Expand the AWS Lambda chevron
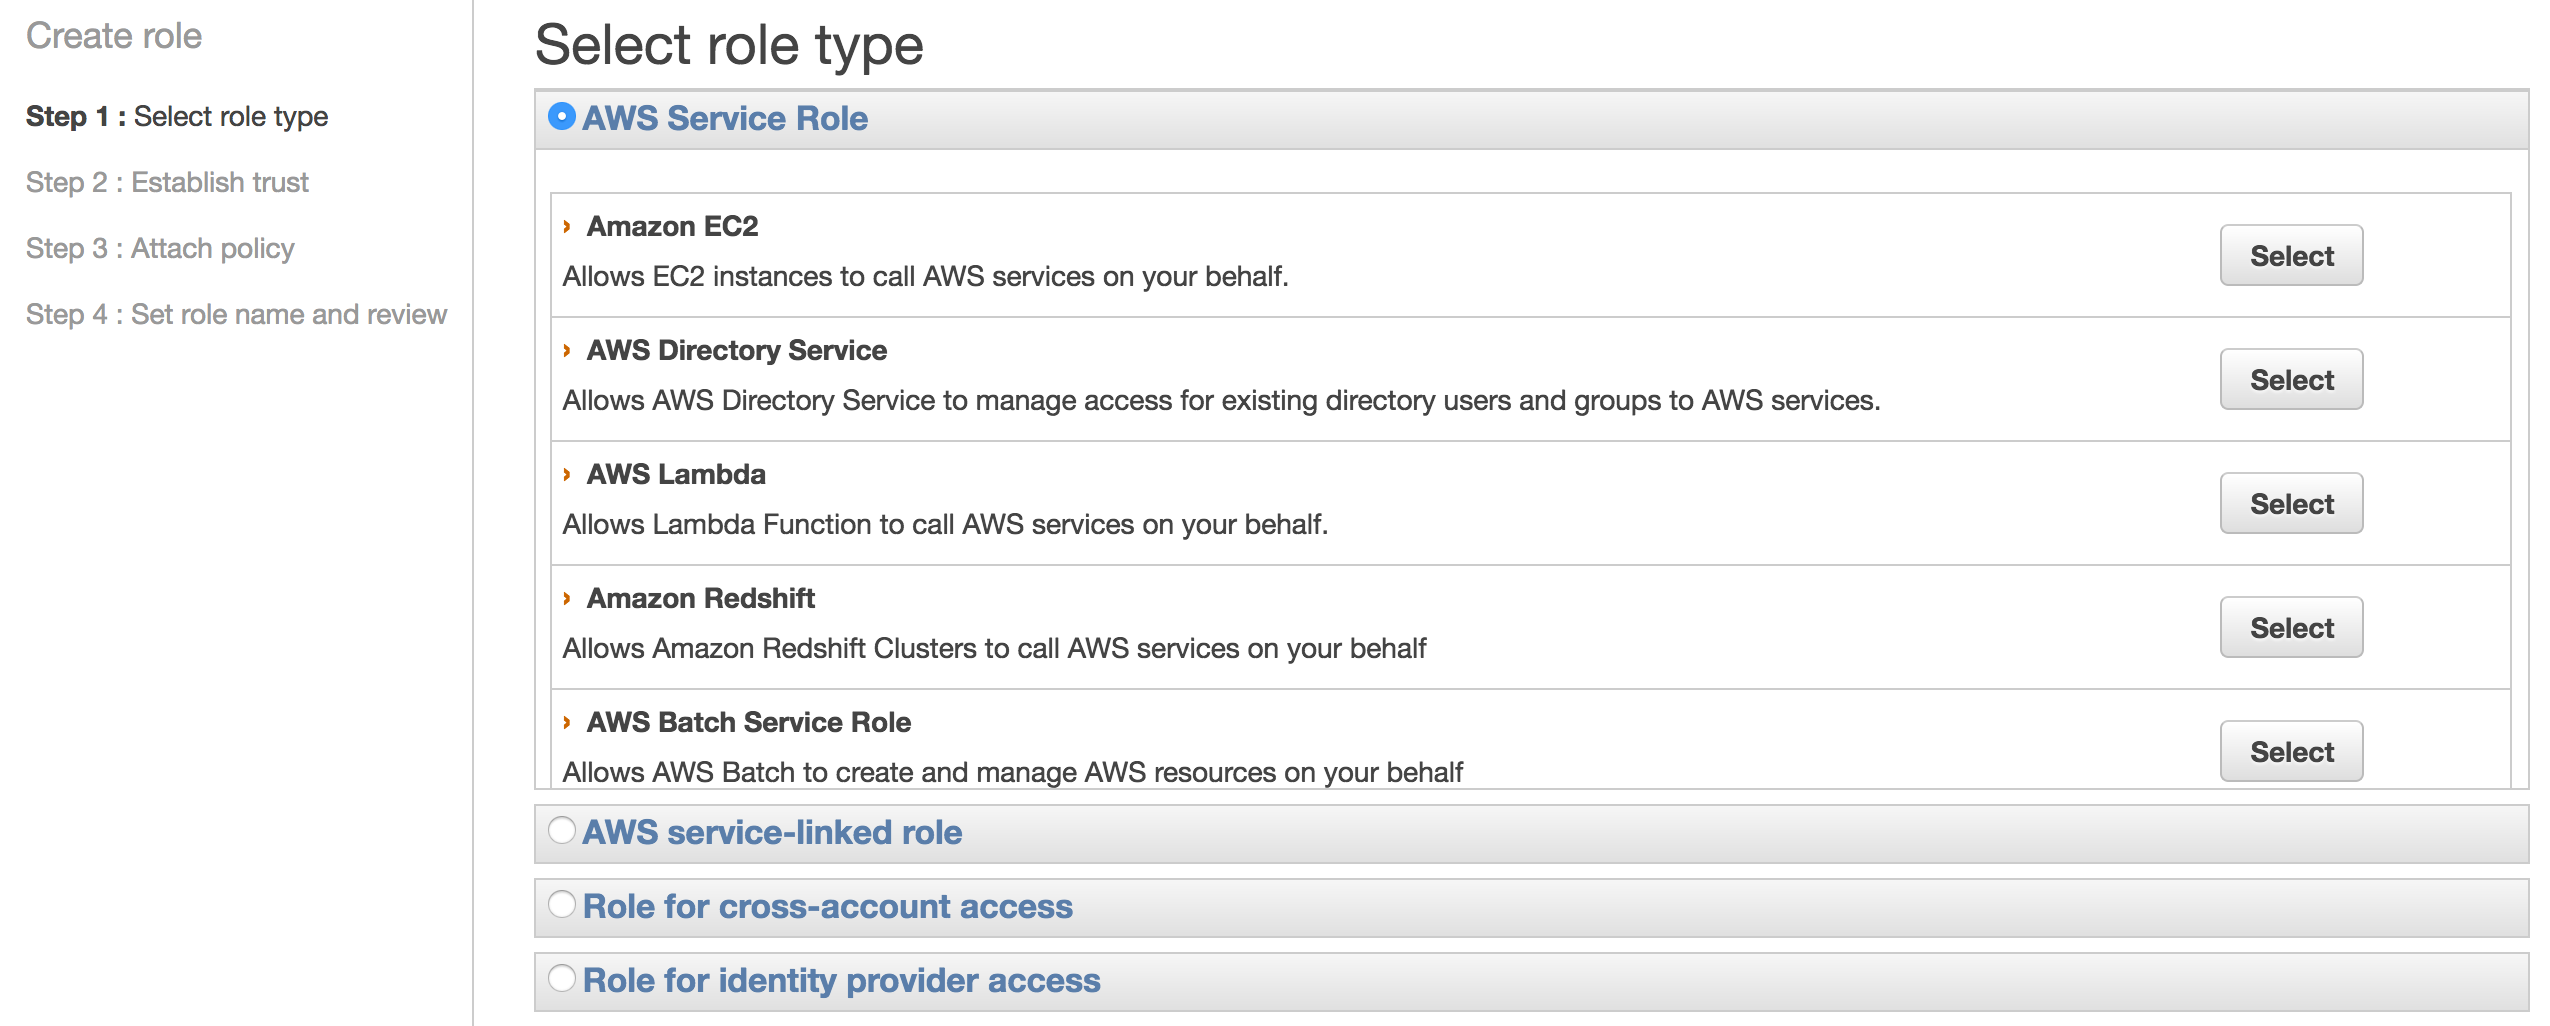The width and height of the screenshot is (2550, 1026). pos(567,475)
